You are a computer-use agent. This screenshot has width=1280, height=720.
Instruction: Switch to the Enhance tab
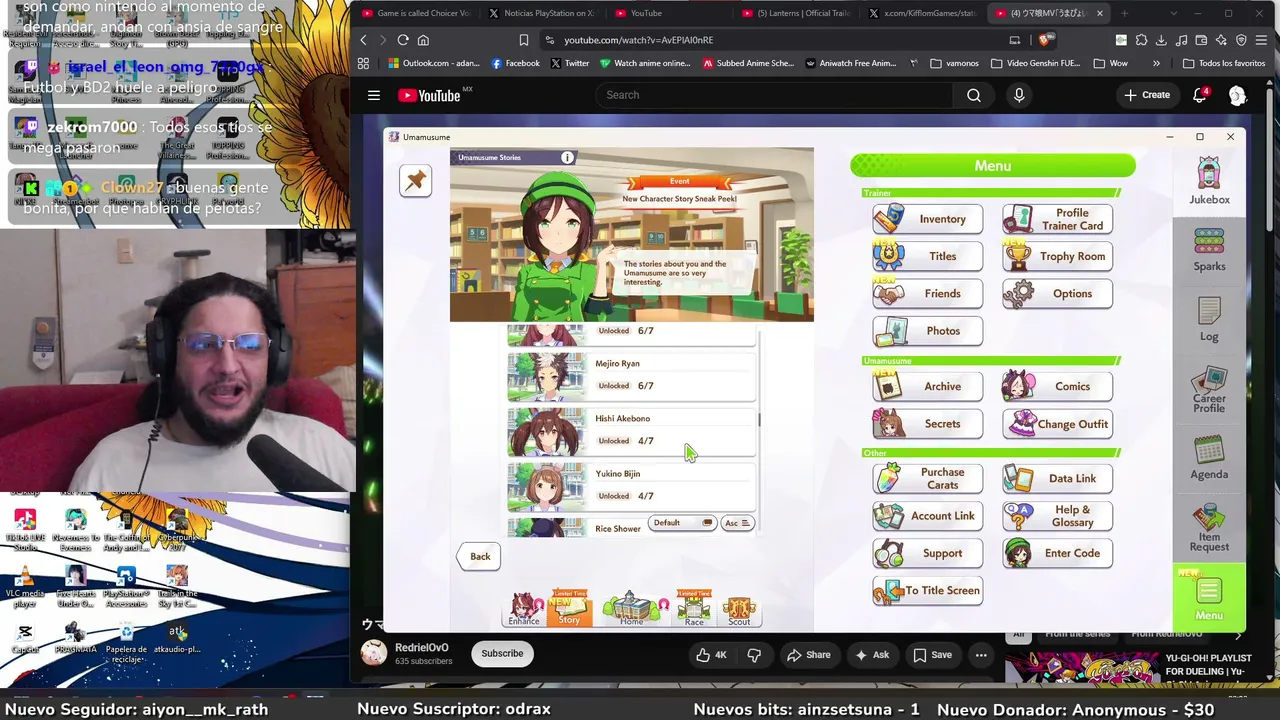tap(524, 609)
